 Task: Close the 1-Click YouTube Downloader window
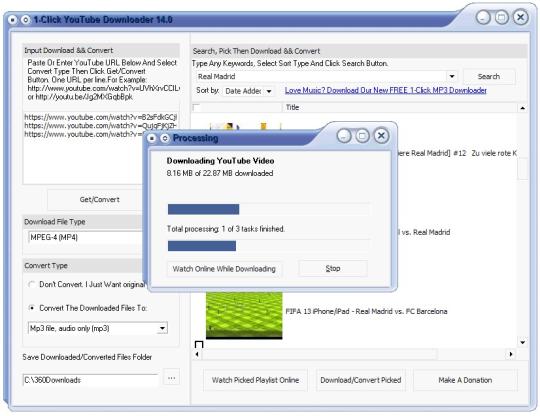[521, 17]
